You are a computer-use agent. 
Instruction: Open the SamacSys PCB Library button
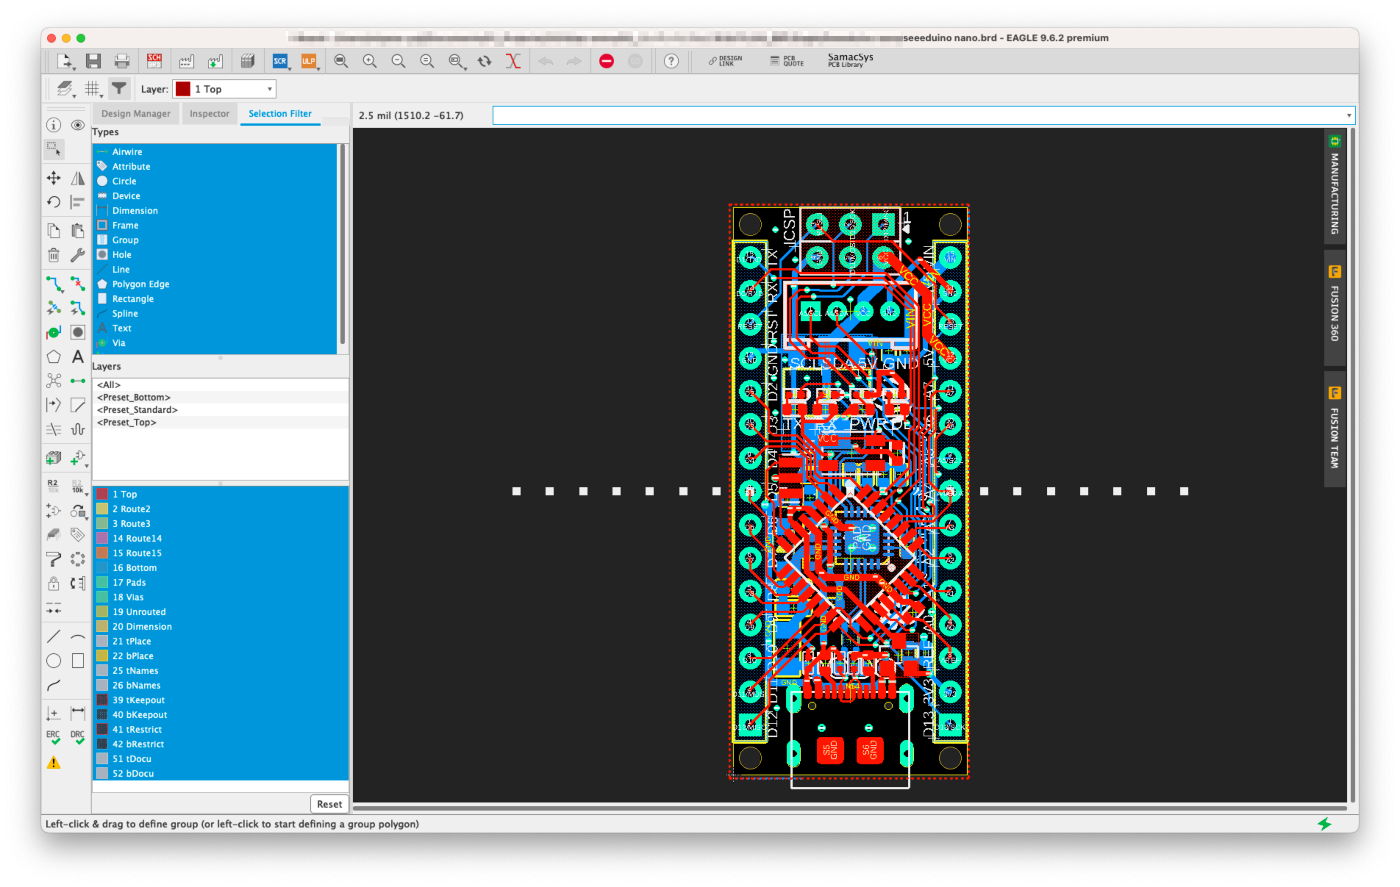click(850, 60)
